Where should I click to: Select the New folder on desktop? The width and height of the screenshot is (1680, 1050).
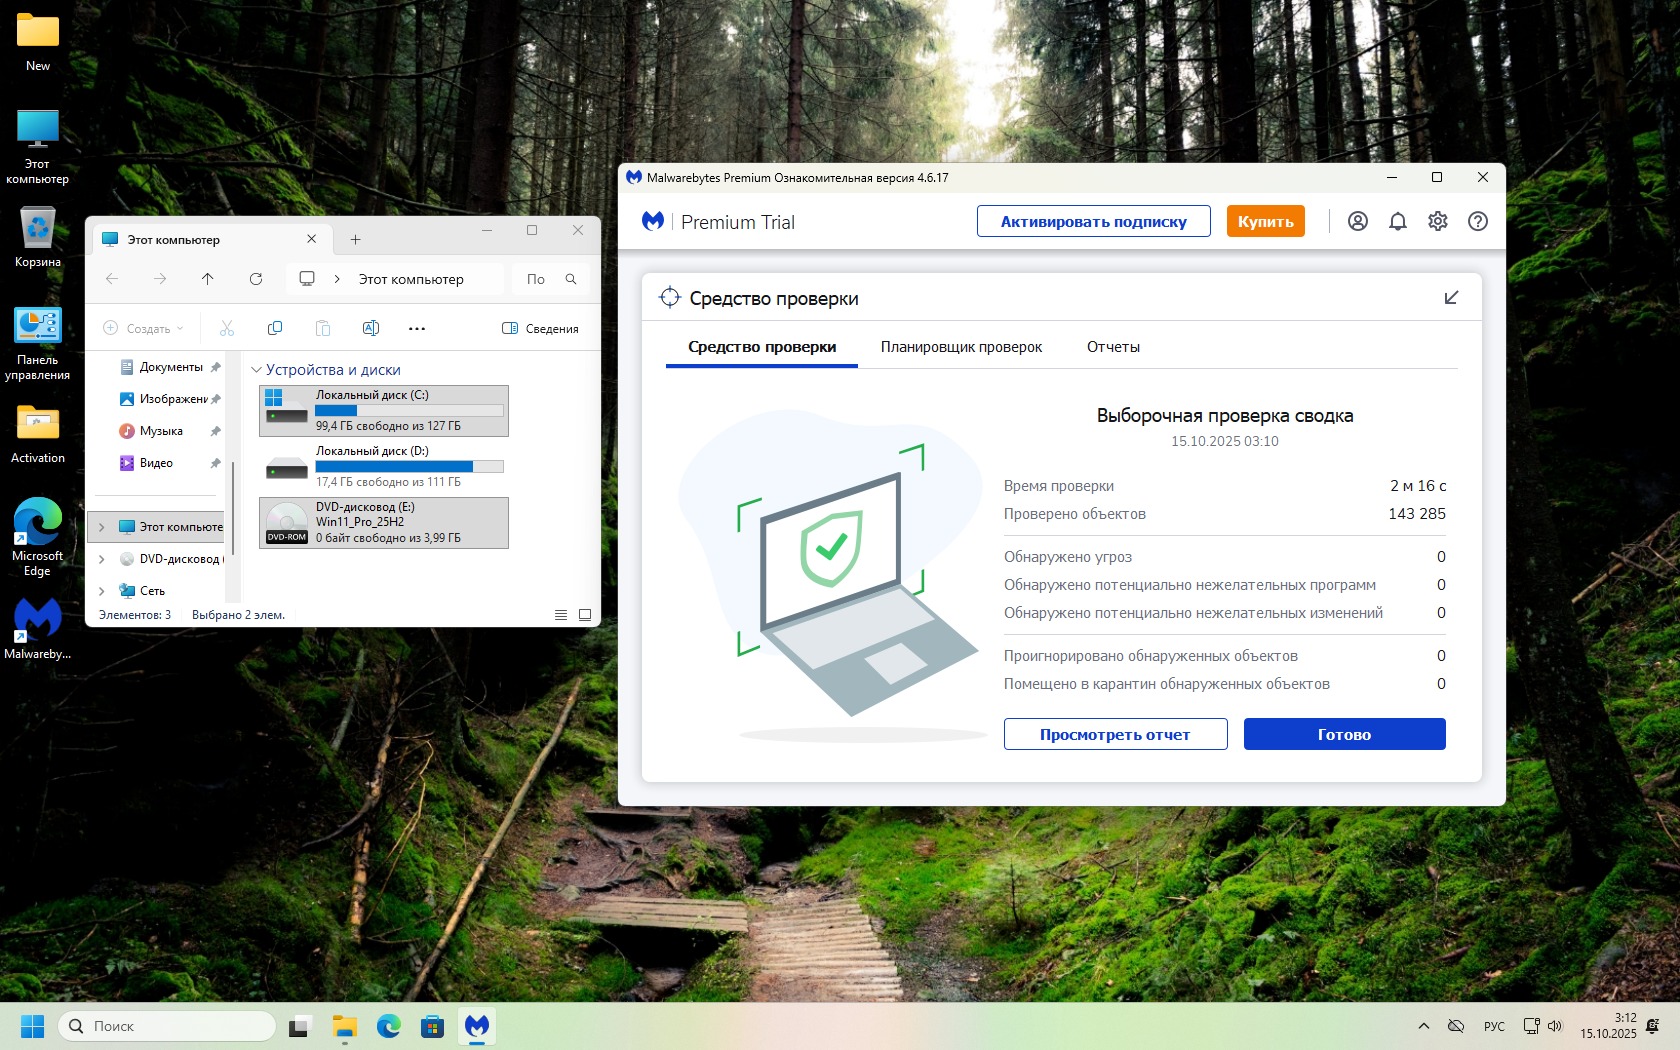pos(38,42)
